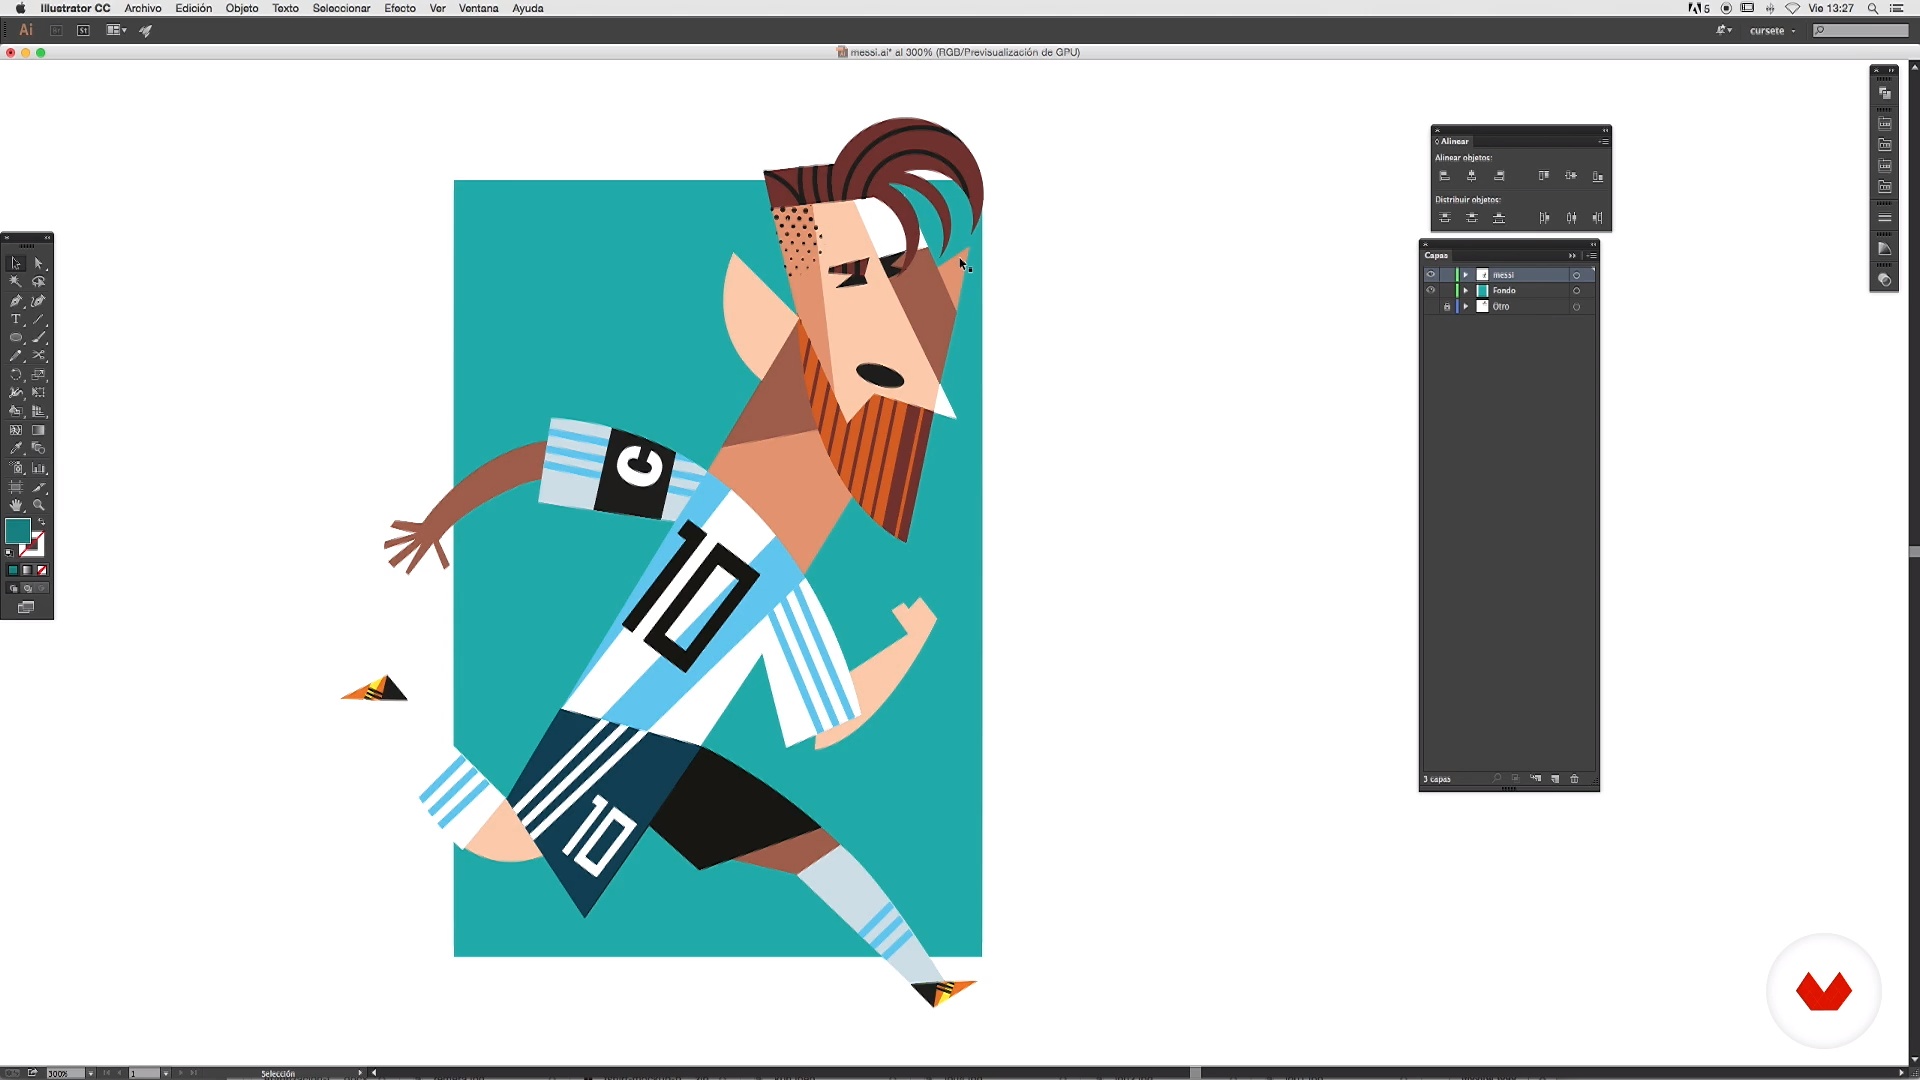
Task: Select the Artboard tool
Action: (16, 487)
